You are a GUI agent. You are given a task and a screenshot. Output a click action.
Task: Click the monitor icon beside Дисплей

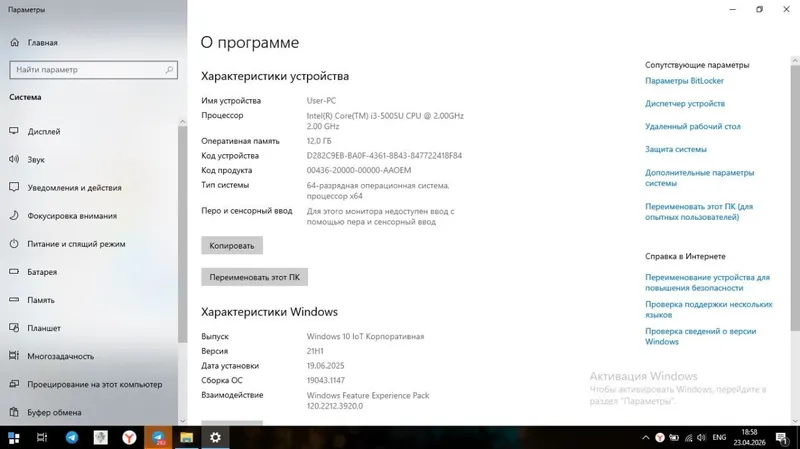click(x=14, y=131)
